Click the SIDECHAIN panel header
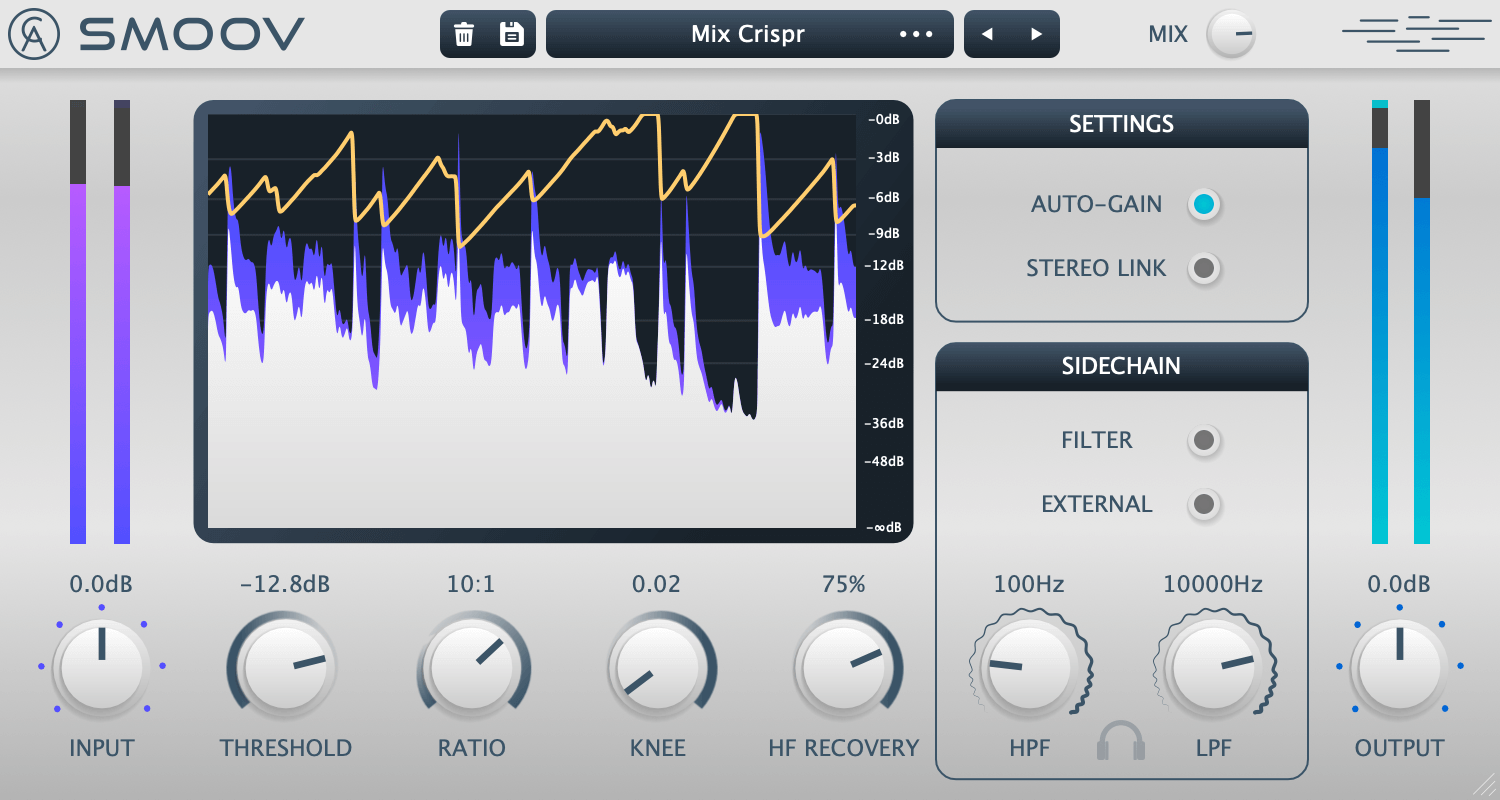Image resolution: width=1500 pixels, height=800 pixels. (x=1121, y=366)
